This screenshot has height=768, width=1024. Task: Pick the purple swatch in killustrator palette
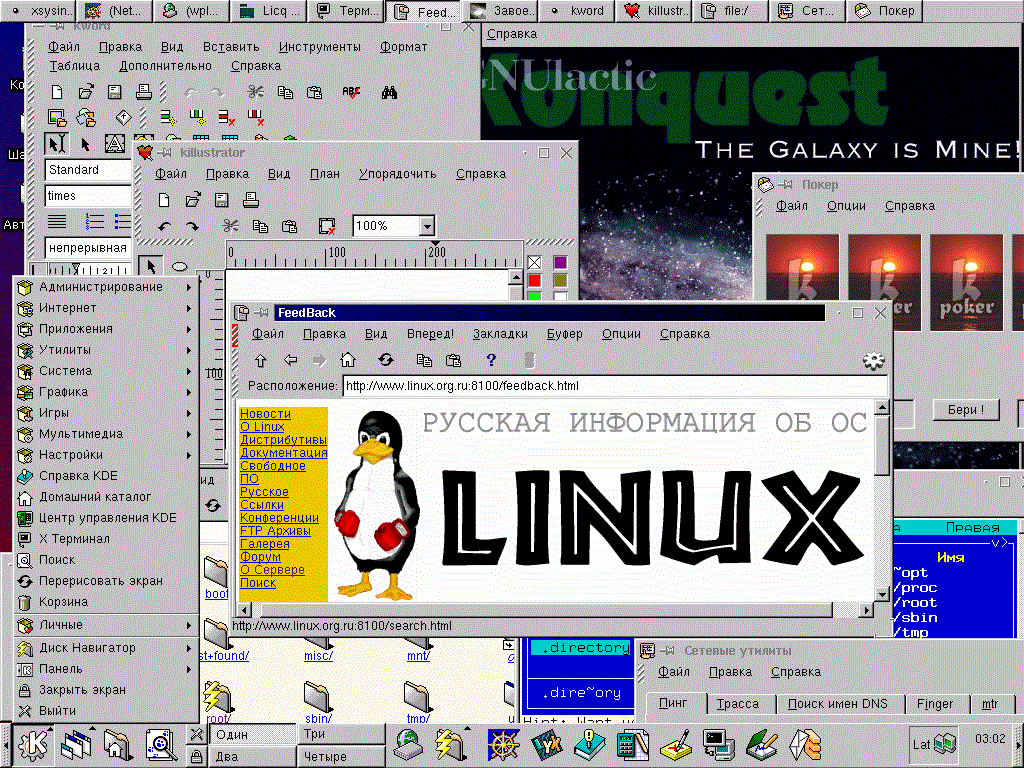coord(560,262)
